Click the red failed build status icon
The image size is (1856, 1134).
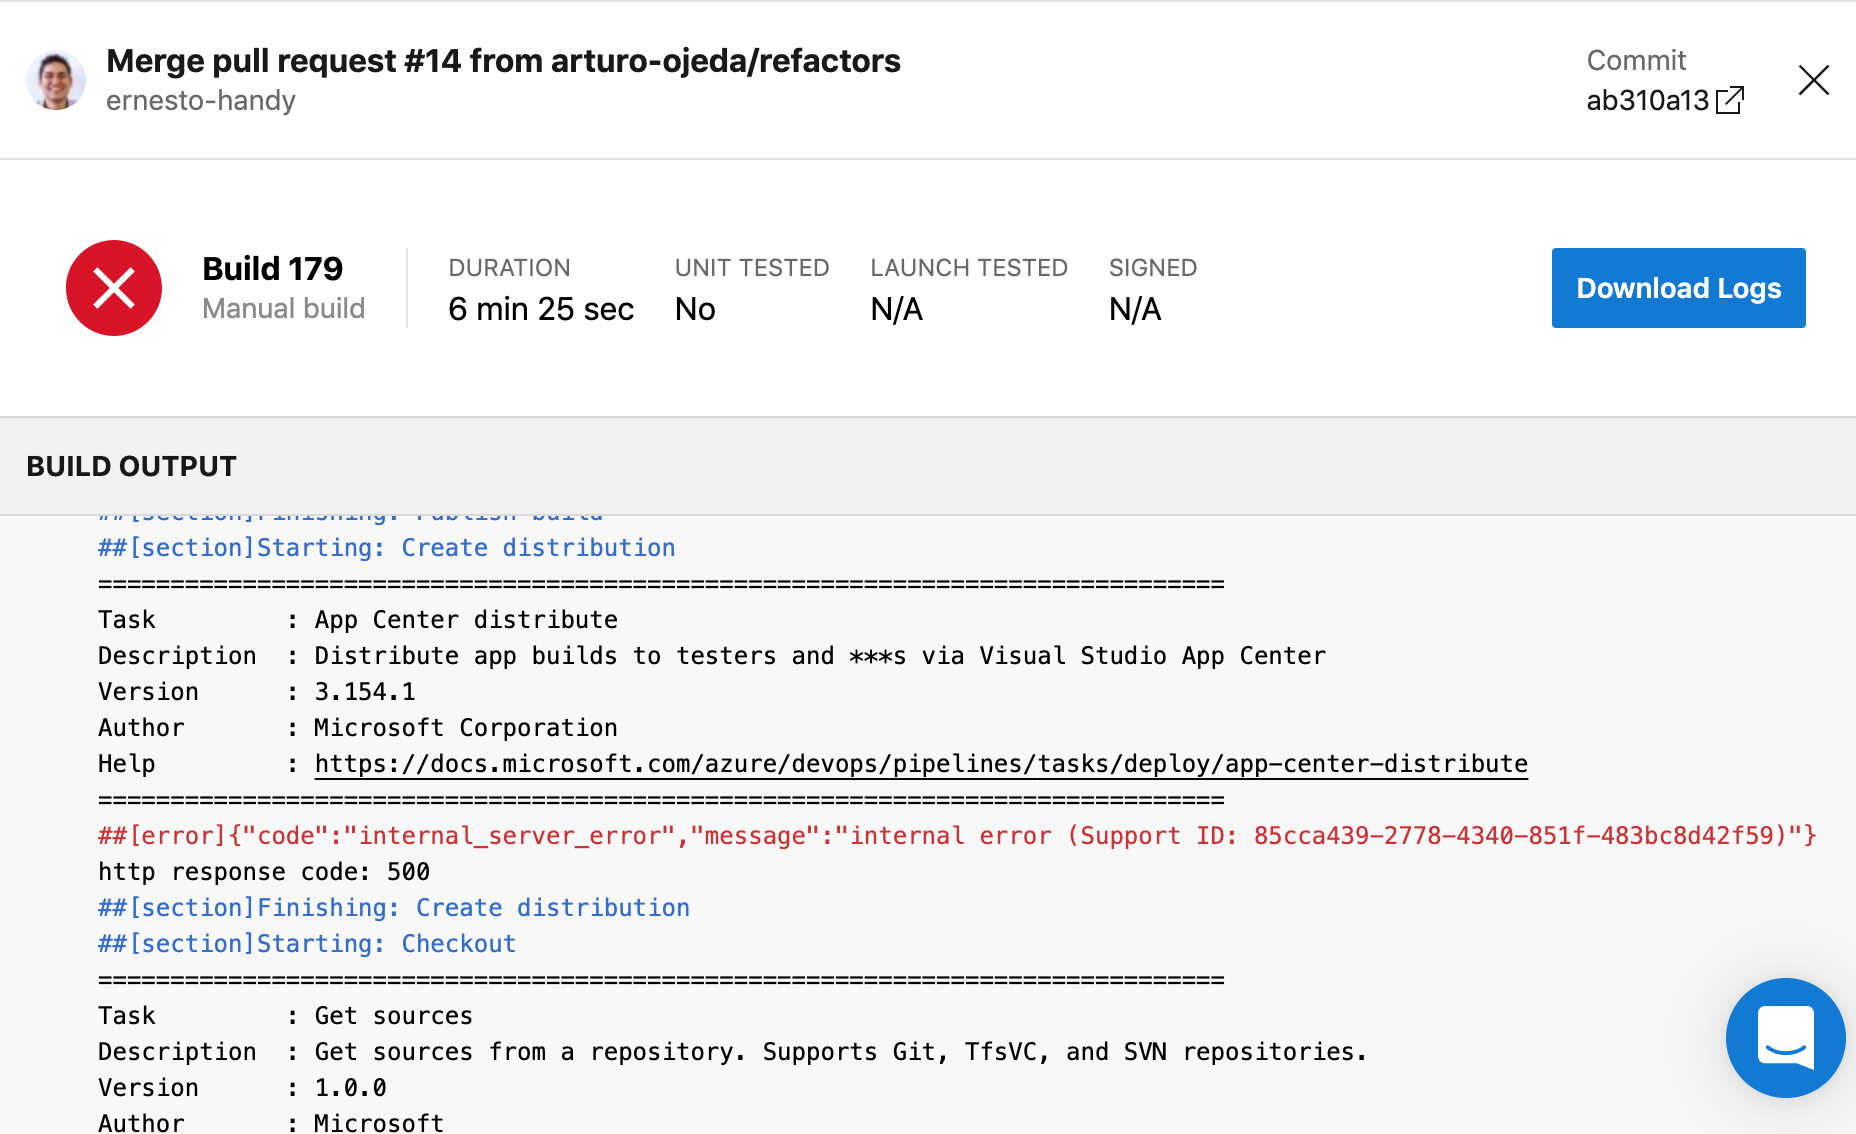tap(114, 288)
